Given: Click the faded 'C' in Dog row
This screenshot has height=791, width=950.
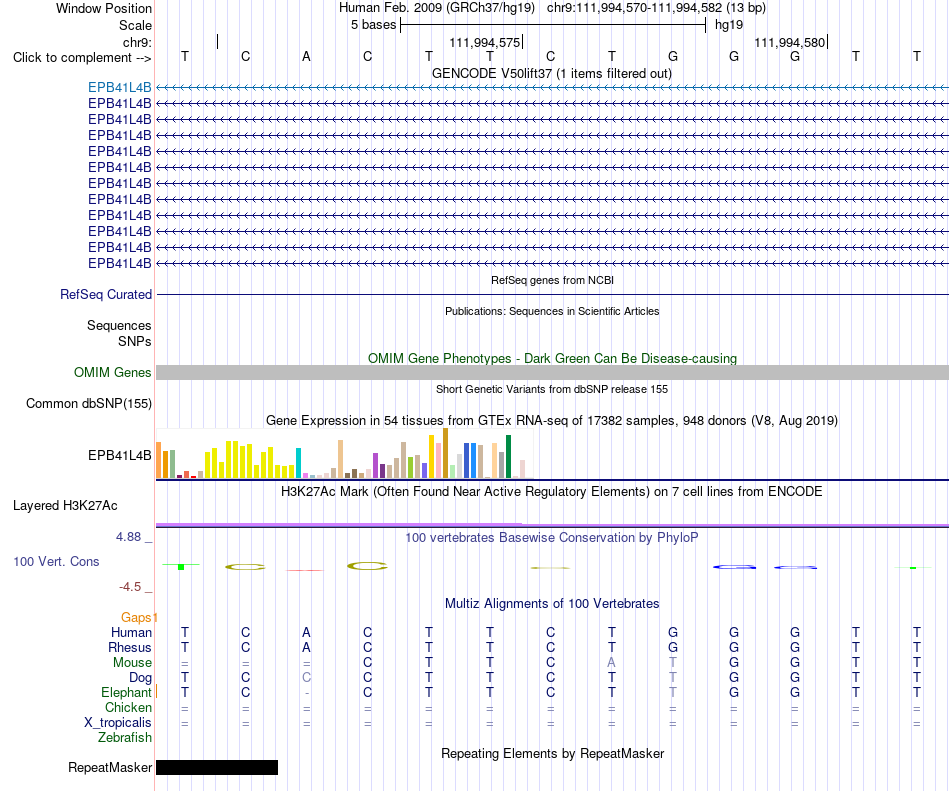Looking at the screenshot, I should [307, 677].
